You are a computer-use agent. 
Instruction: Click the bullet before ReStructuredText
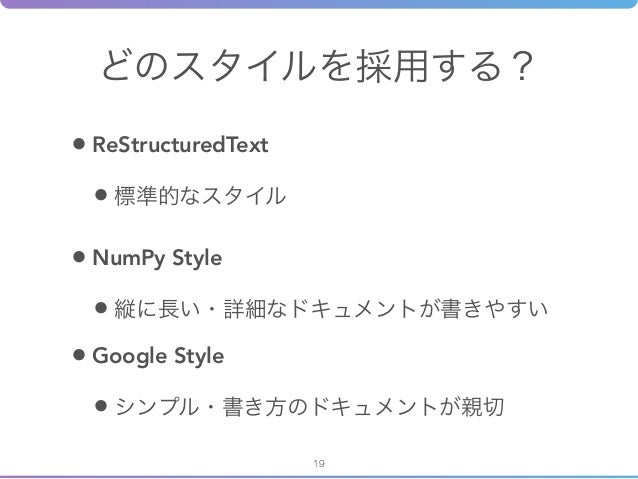point(79,144)
